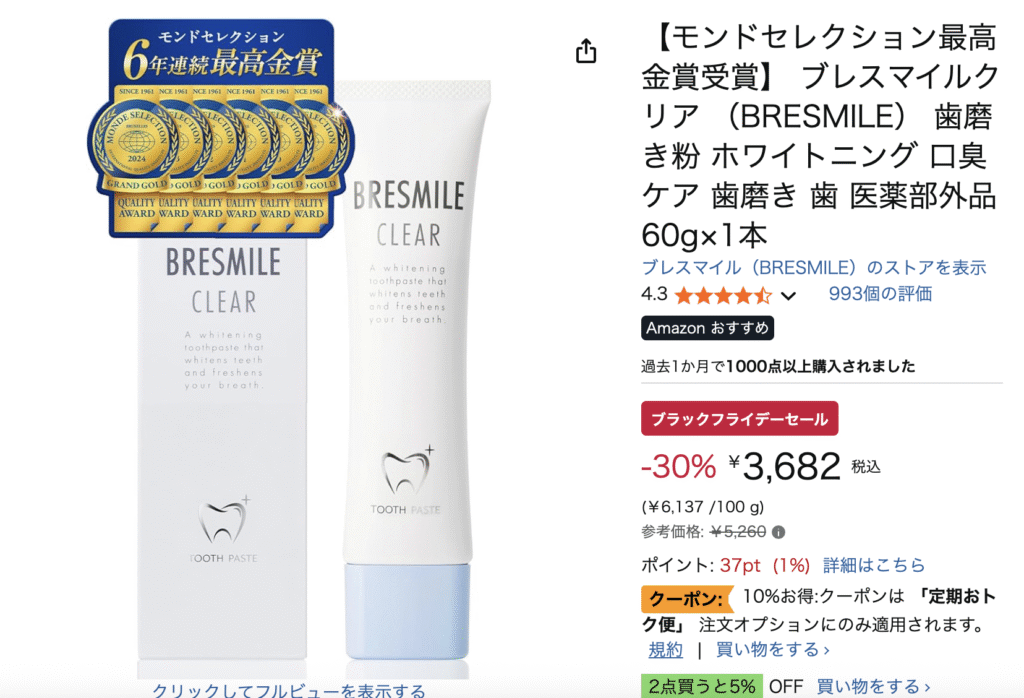
Task: Click the クーポン orange label
Action: (x=687, y=599)
